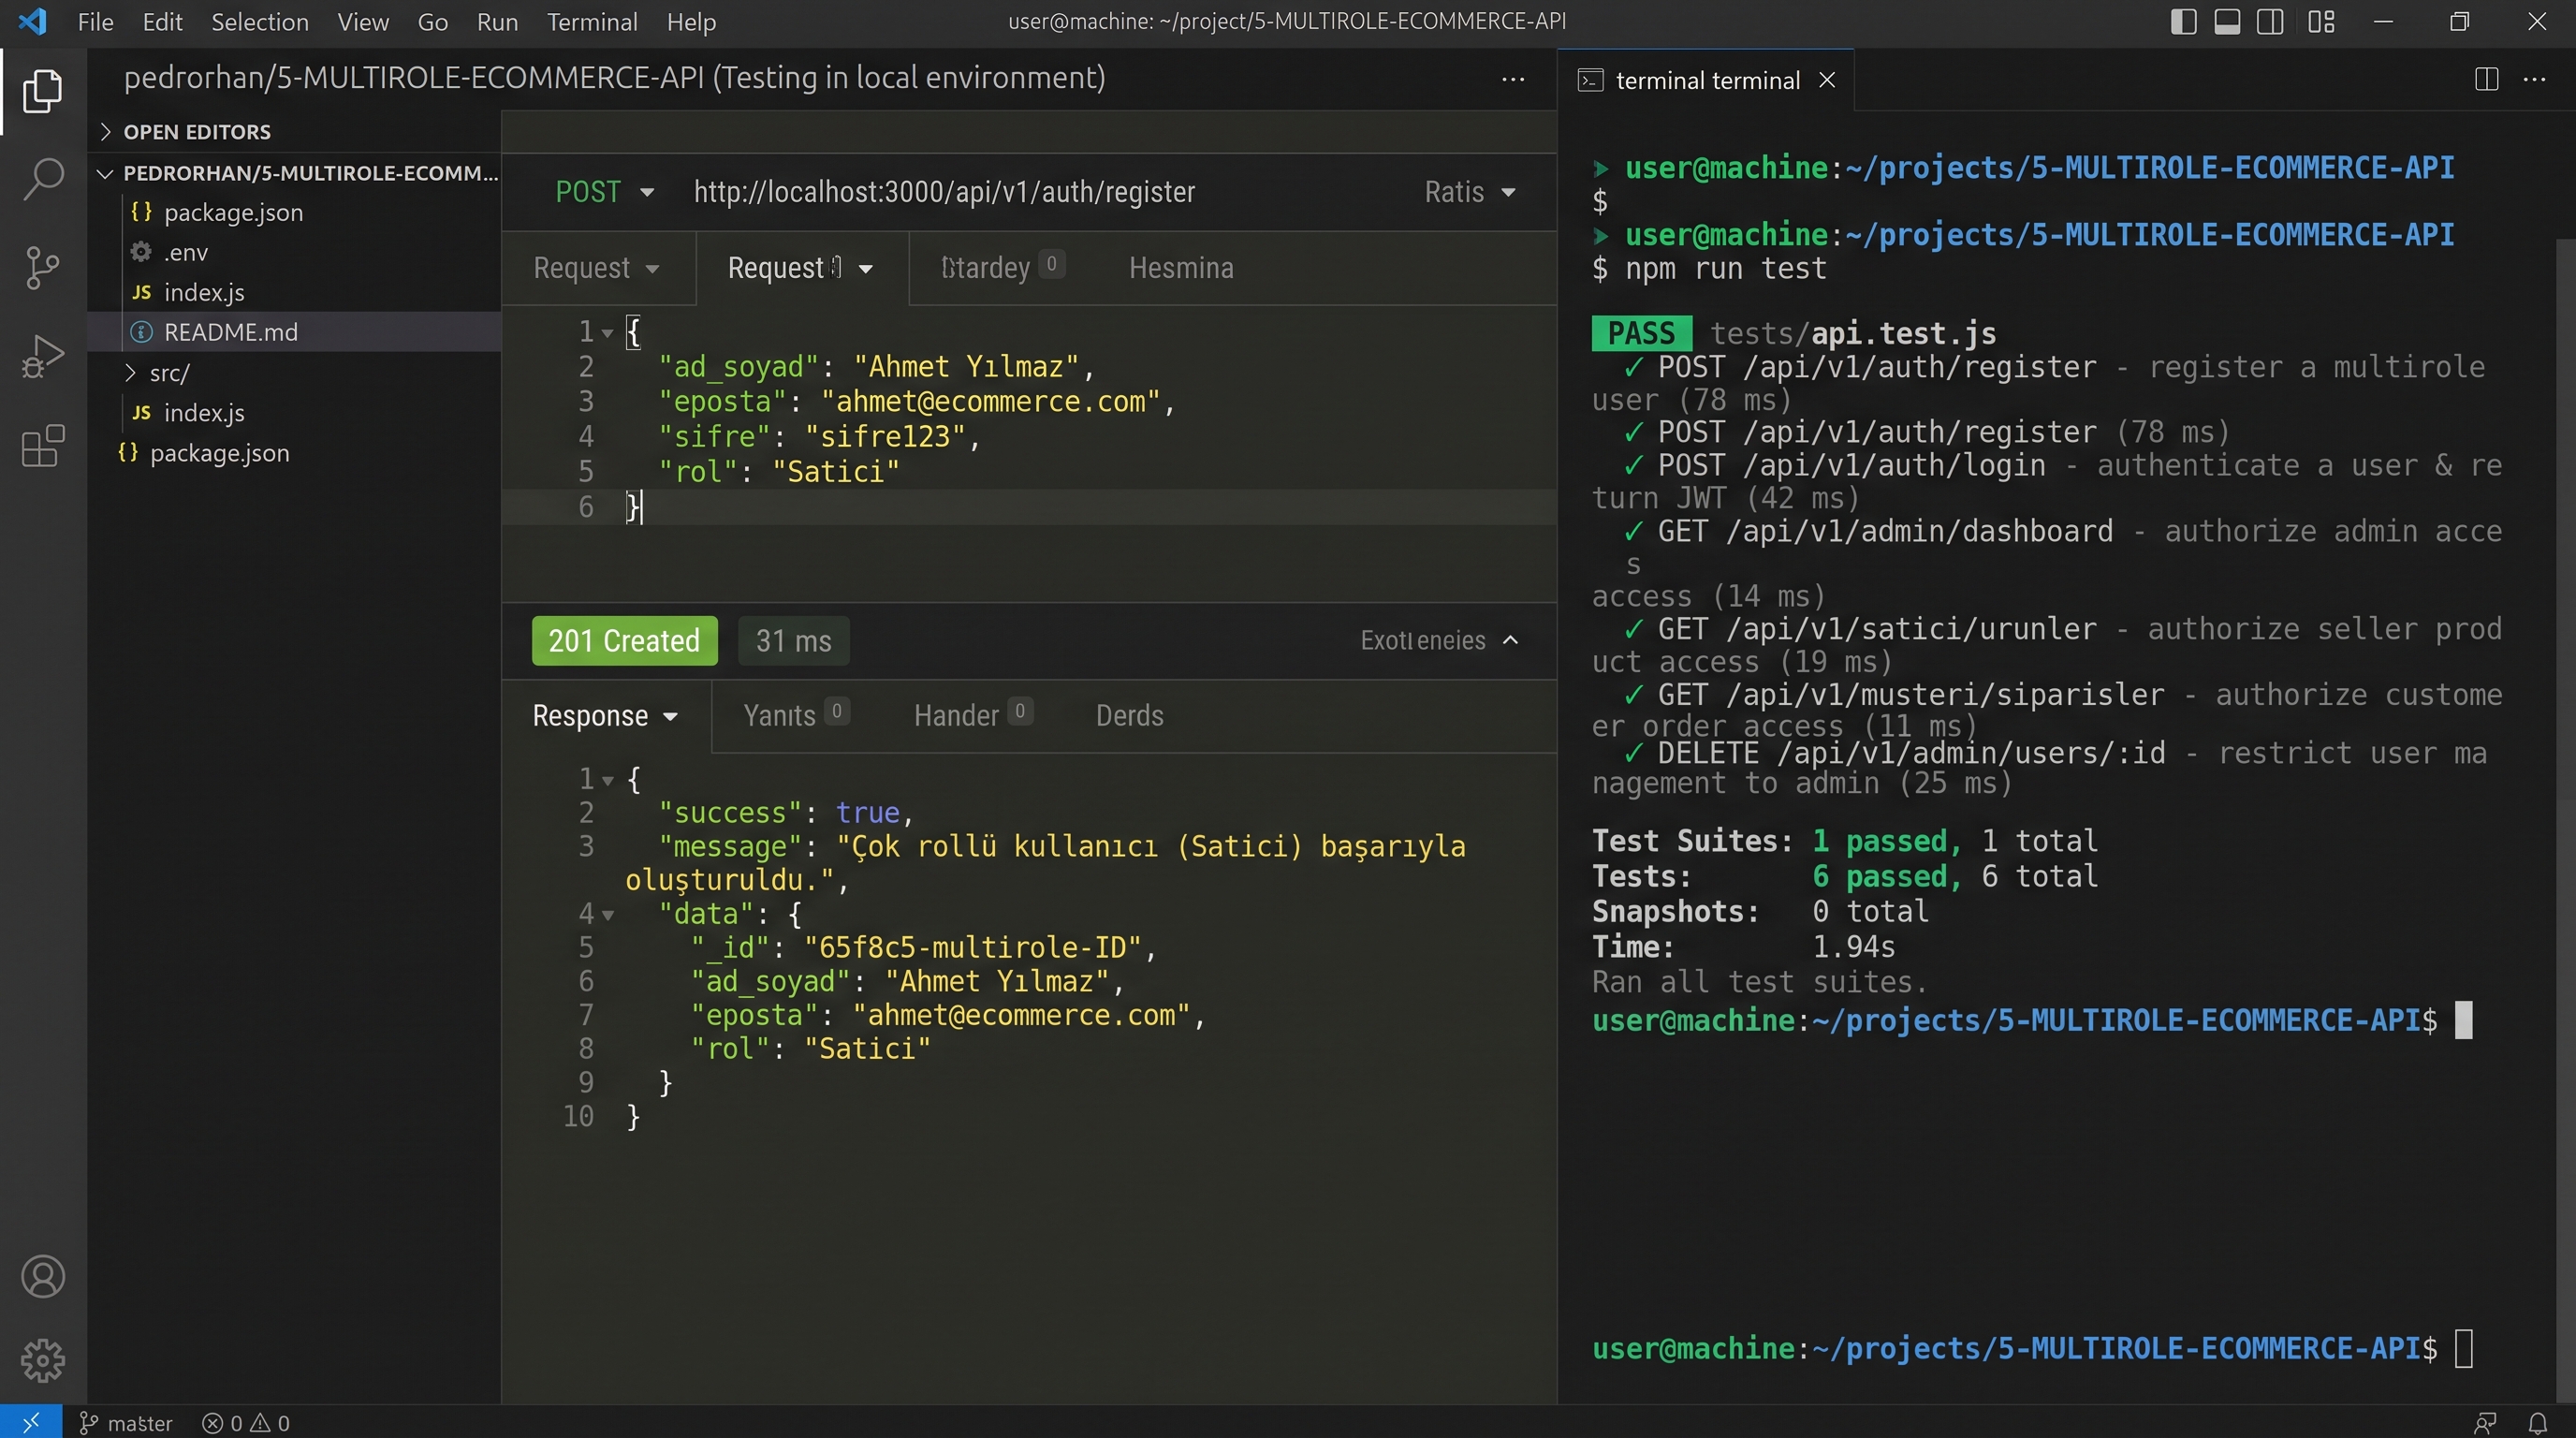Open README.md in the file tree
Viewport: 2576px width, 1438px height.
tap(294, 332)
